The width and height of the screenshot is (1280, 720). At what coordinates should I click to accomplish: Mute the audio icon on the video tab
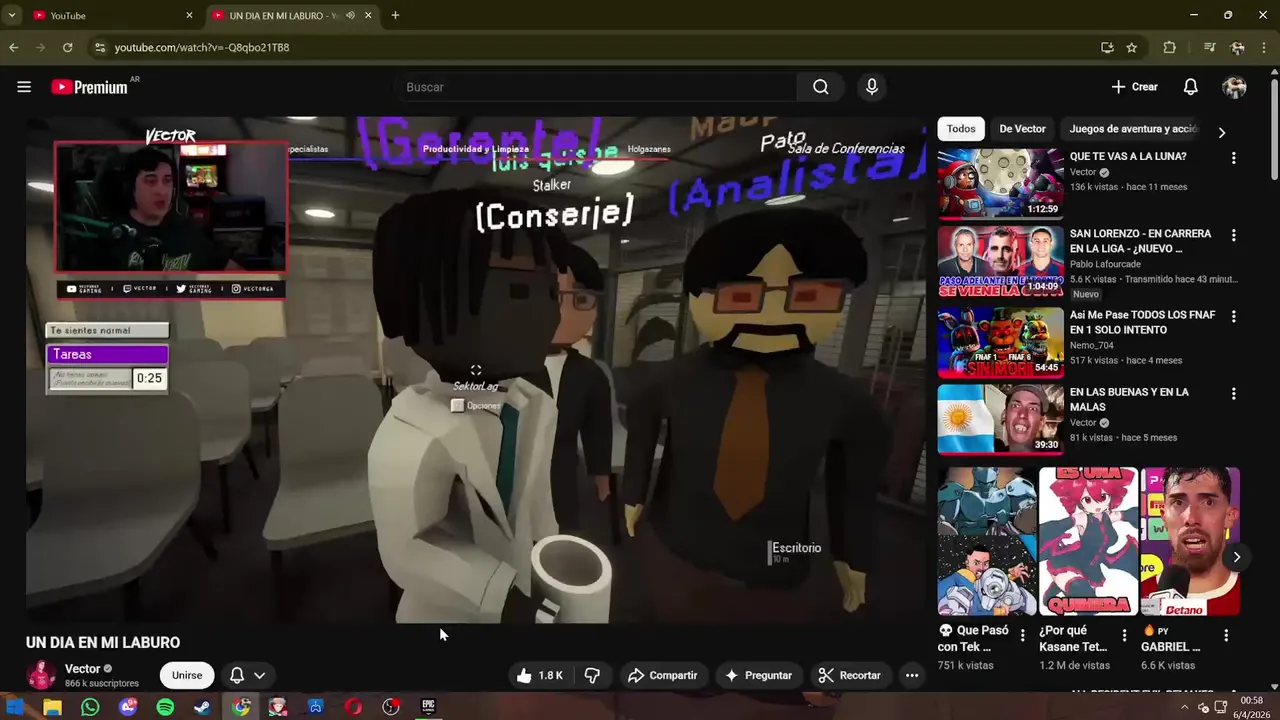click(350, 15)
